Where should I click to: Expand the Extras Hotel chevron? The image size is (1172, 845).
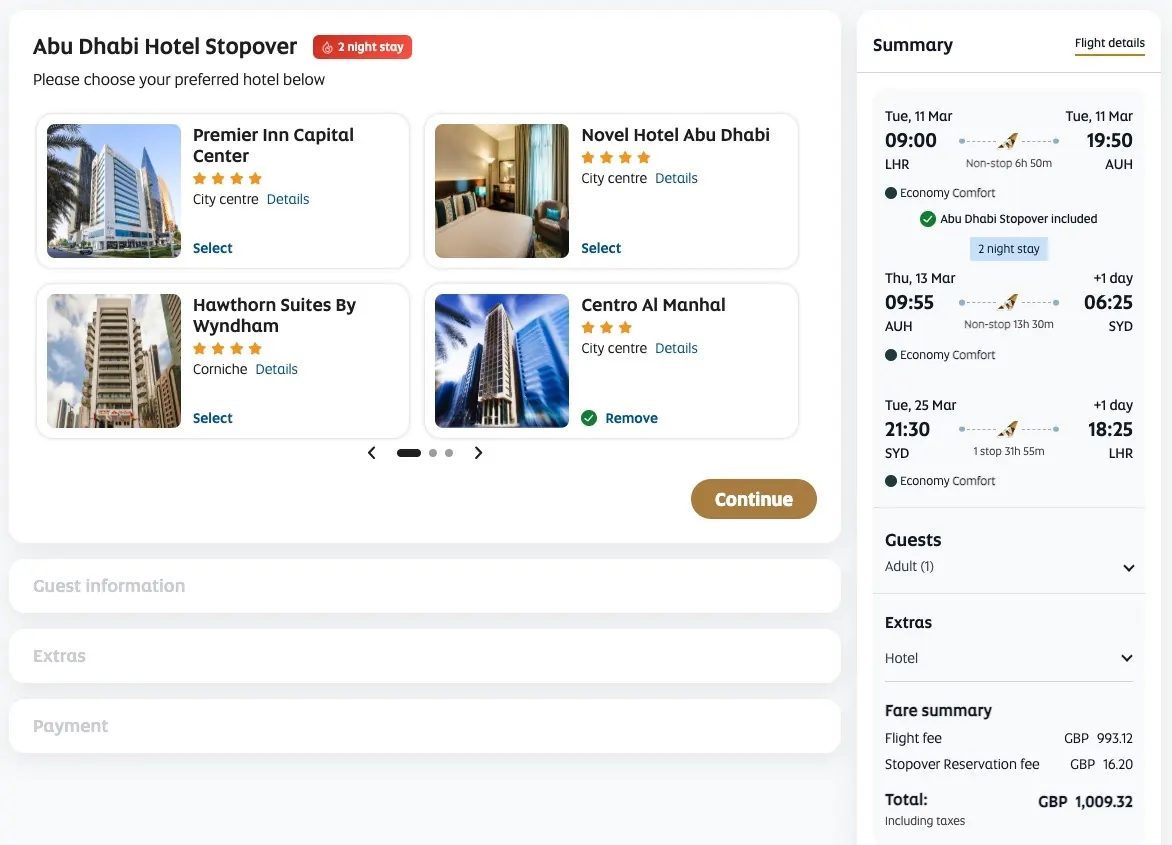[1126, 658]
